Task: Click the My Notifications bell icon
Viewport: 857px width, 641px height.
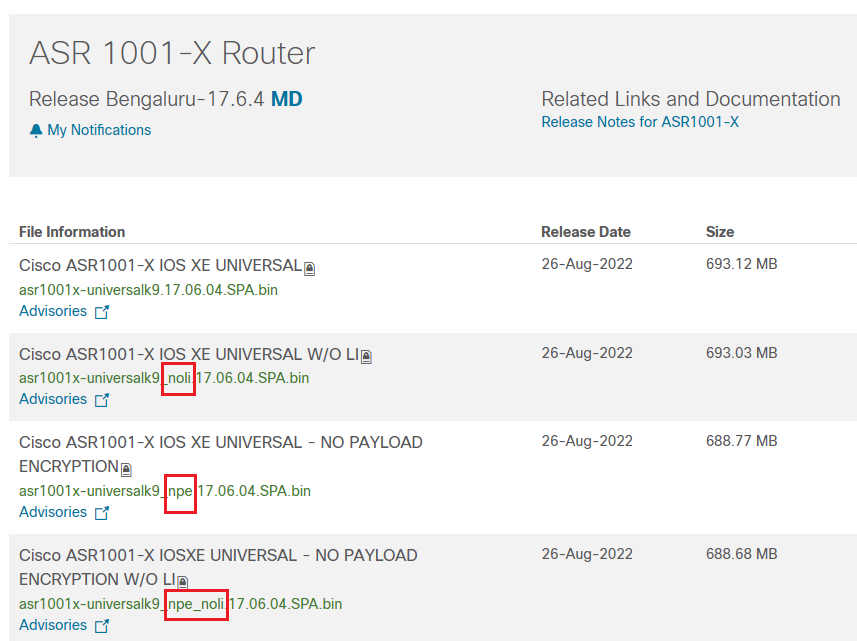Action: (x=36, y=131)
